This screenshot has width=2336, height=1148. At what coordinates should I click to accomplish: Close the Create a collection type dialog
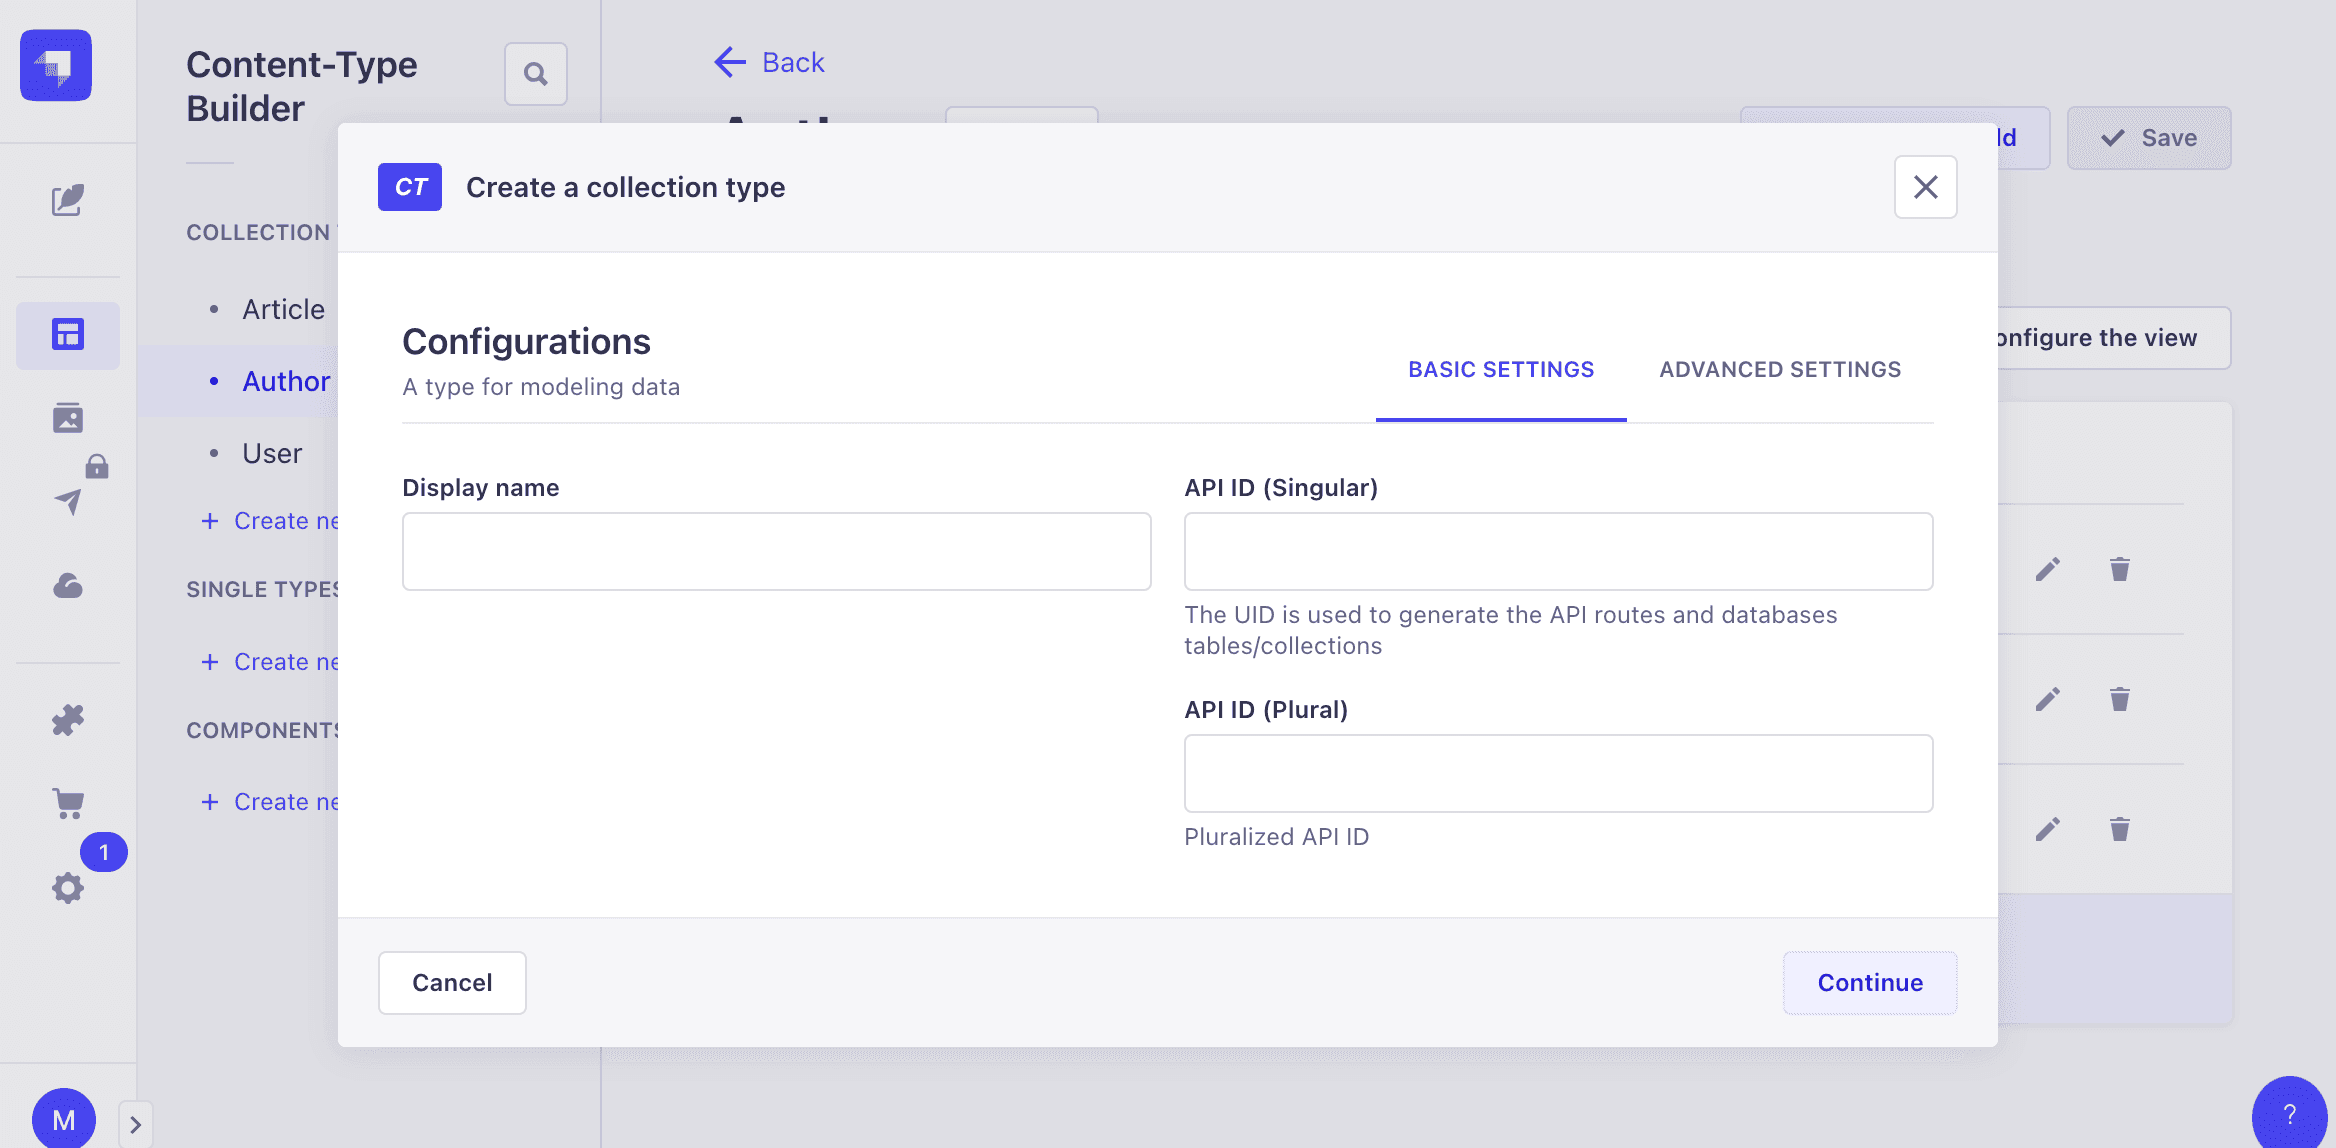pyautogui.click(x=1926, y=187)
